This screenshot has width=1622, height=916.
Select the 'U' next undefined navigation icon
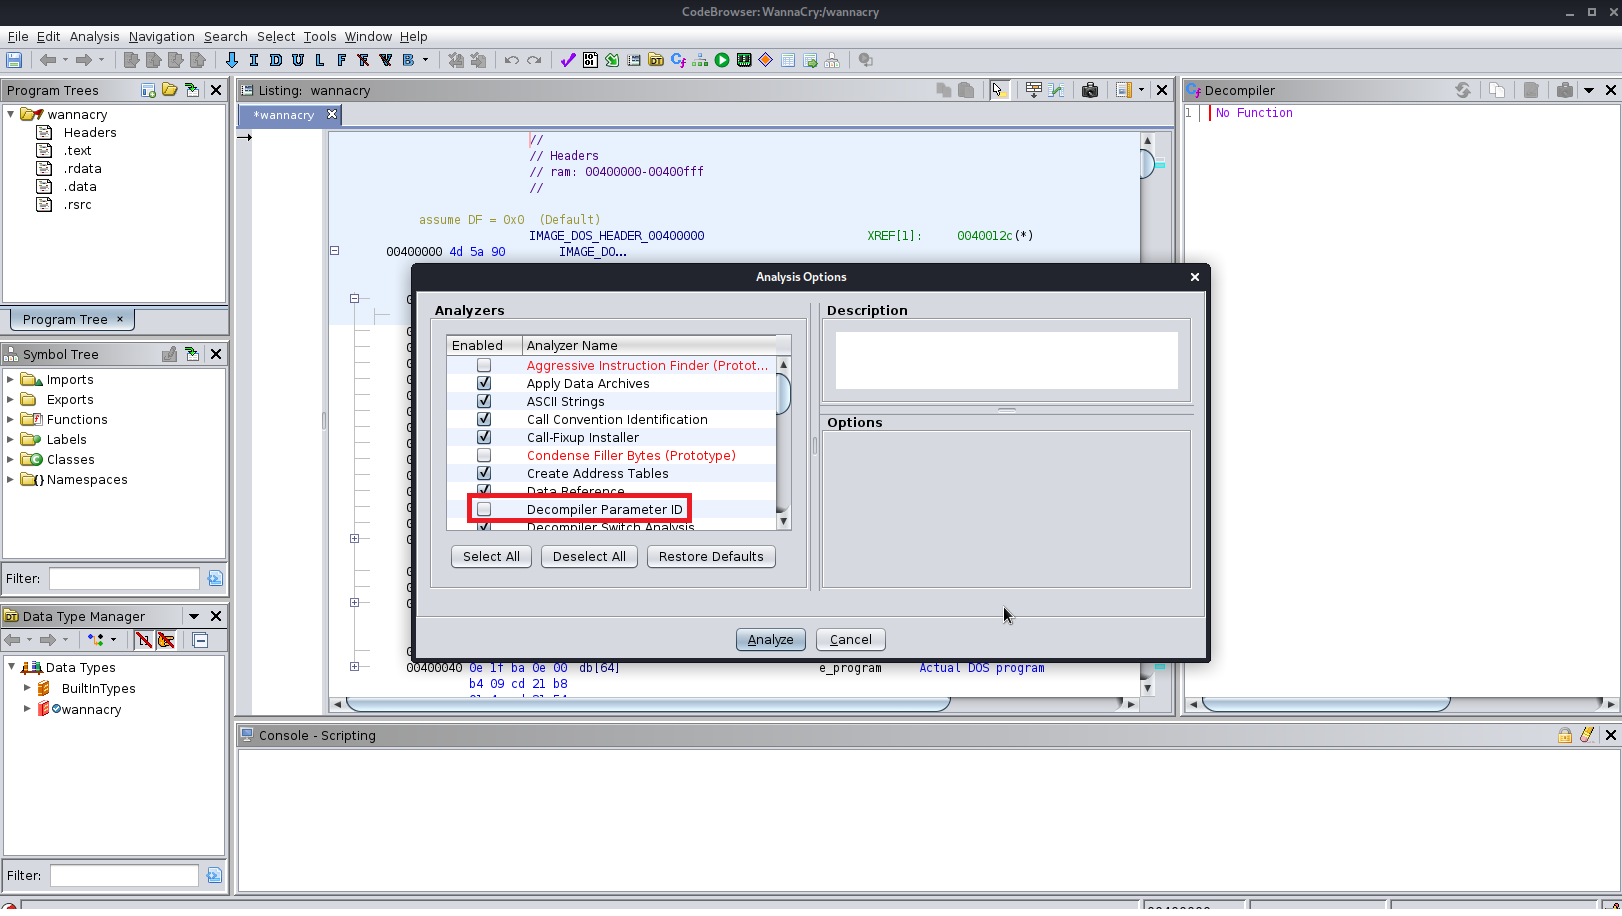click(298, 60)
